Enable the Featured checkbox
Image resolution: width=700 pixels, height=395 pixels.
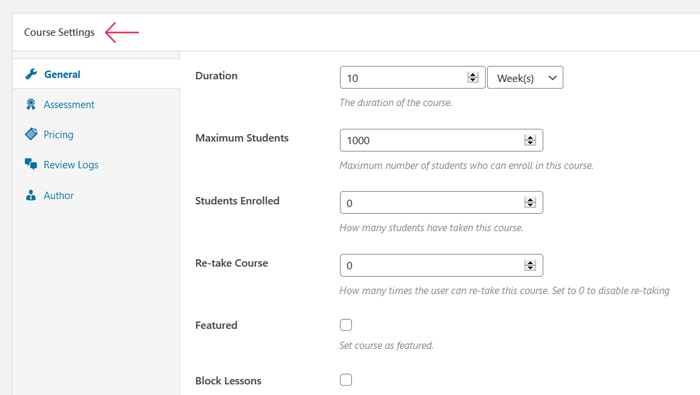tap(346, 325)
